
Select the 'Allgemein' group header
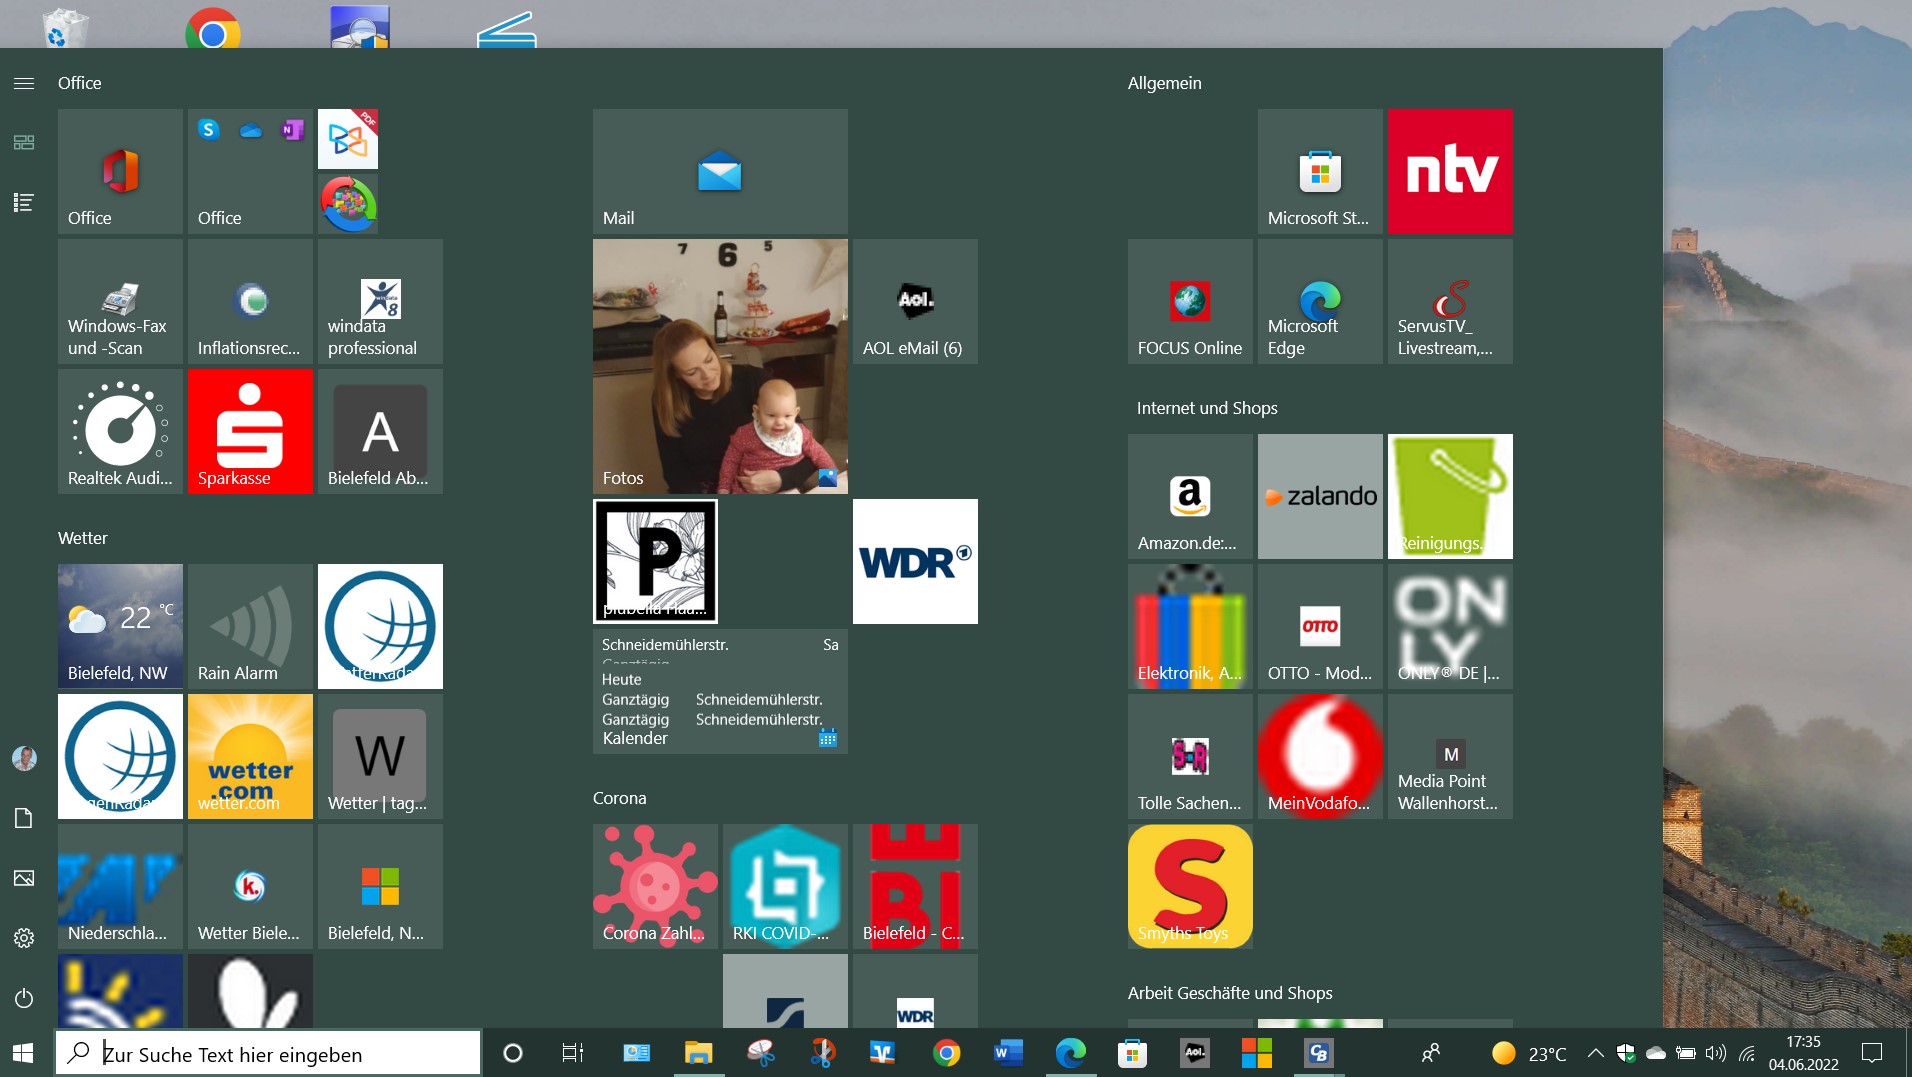[1165, 83]
